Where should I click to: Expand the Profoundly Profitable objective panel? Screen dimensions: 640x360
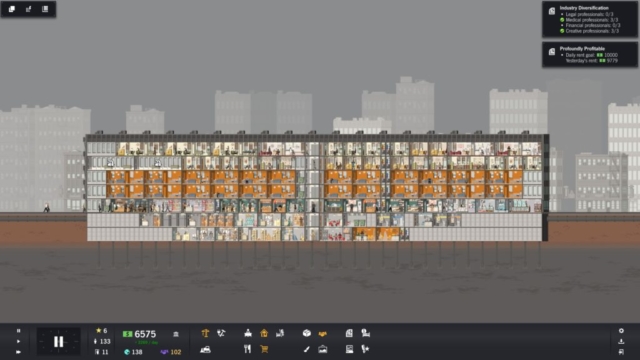coord(590,54)
